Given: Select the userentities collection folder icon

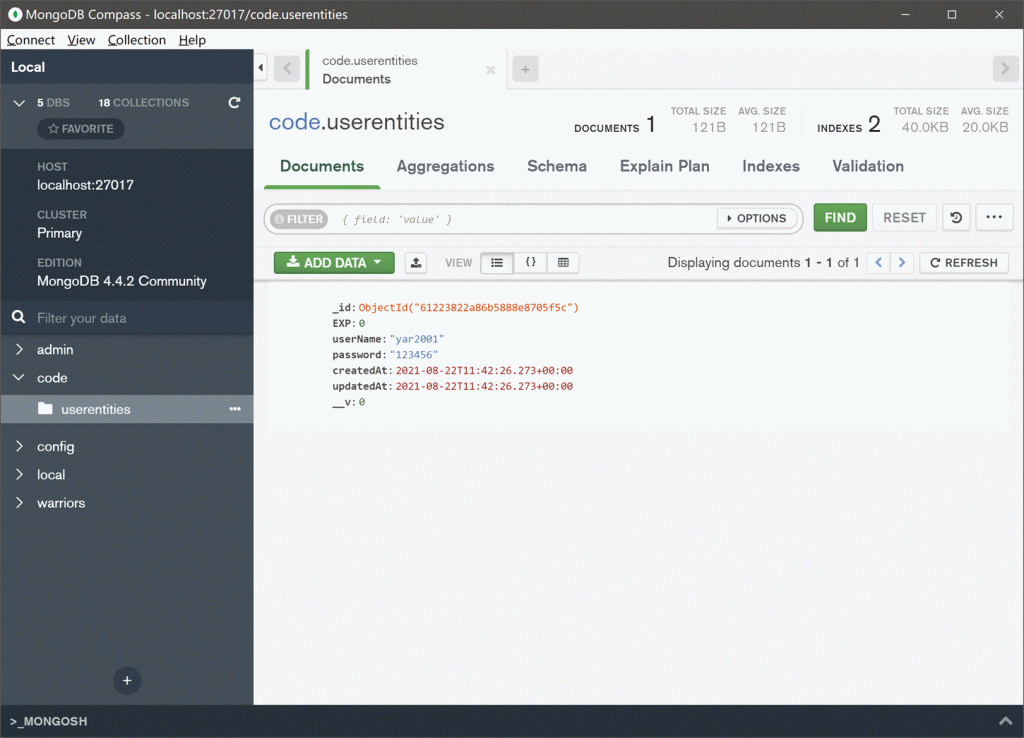Looking at the screenshot, I should (x=45, y=409).
